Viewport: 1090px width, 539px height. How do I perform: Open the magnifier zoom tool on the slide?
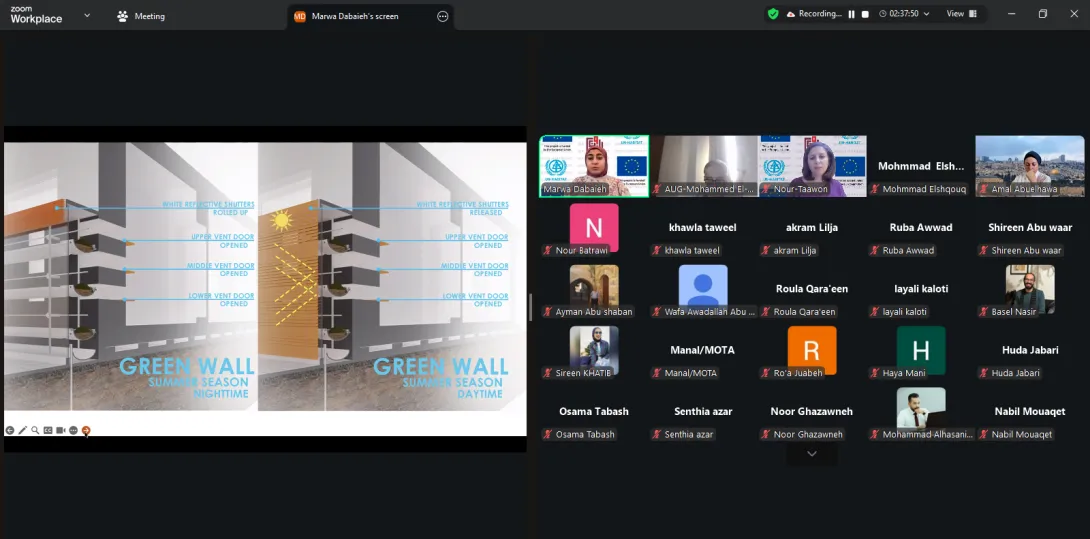point(35,431)
